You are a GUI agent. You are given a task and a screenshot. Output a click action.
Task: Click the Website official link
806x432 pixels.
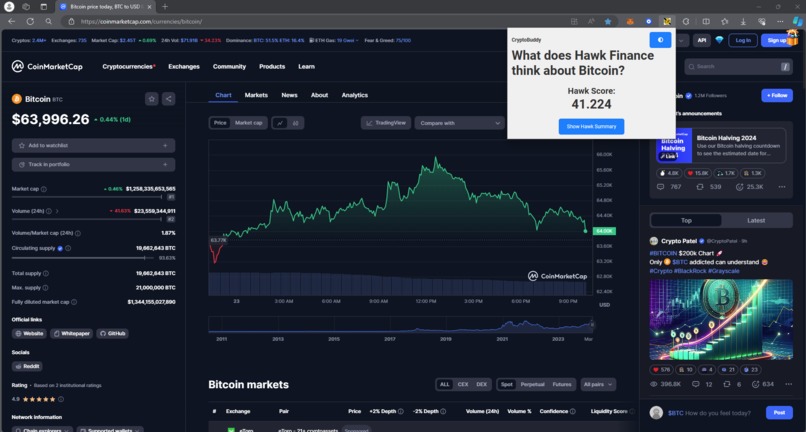point(29,333)
